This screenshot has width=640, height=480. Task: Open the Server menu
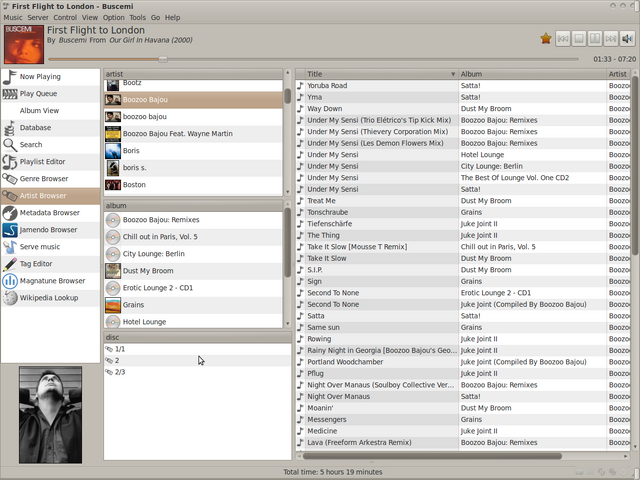[x=38, y=18]
